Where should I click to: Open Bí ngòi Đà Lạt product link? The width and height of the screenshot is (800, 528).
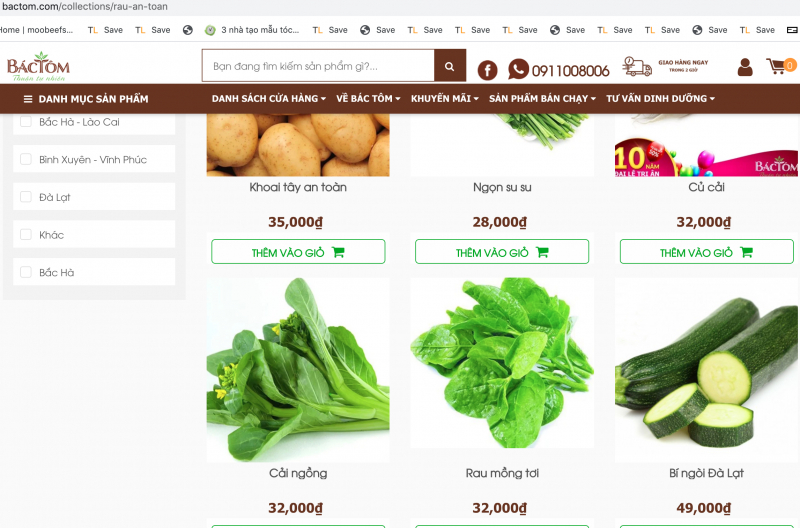(x=707, y=473)
